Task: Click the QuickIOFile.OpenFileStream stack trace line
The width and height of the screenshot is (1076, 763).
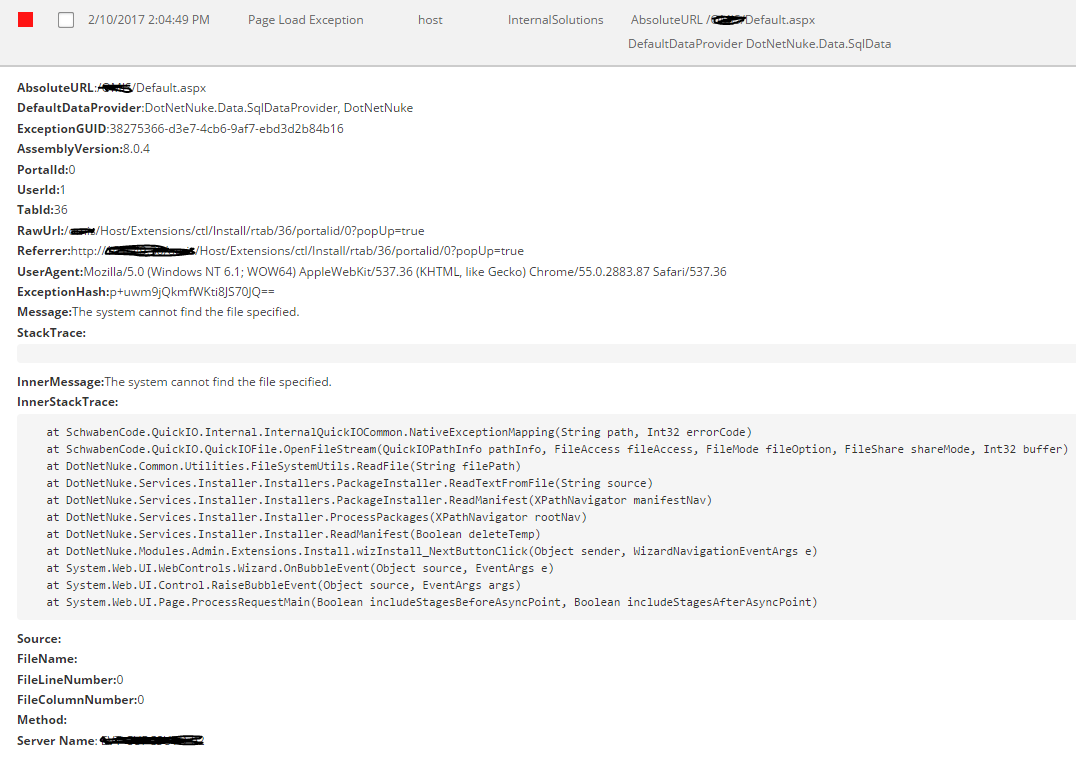Action: click(x=557, y=449)
